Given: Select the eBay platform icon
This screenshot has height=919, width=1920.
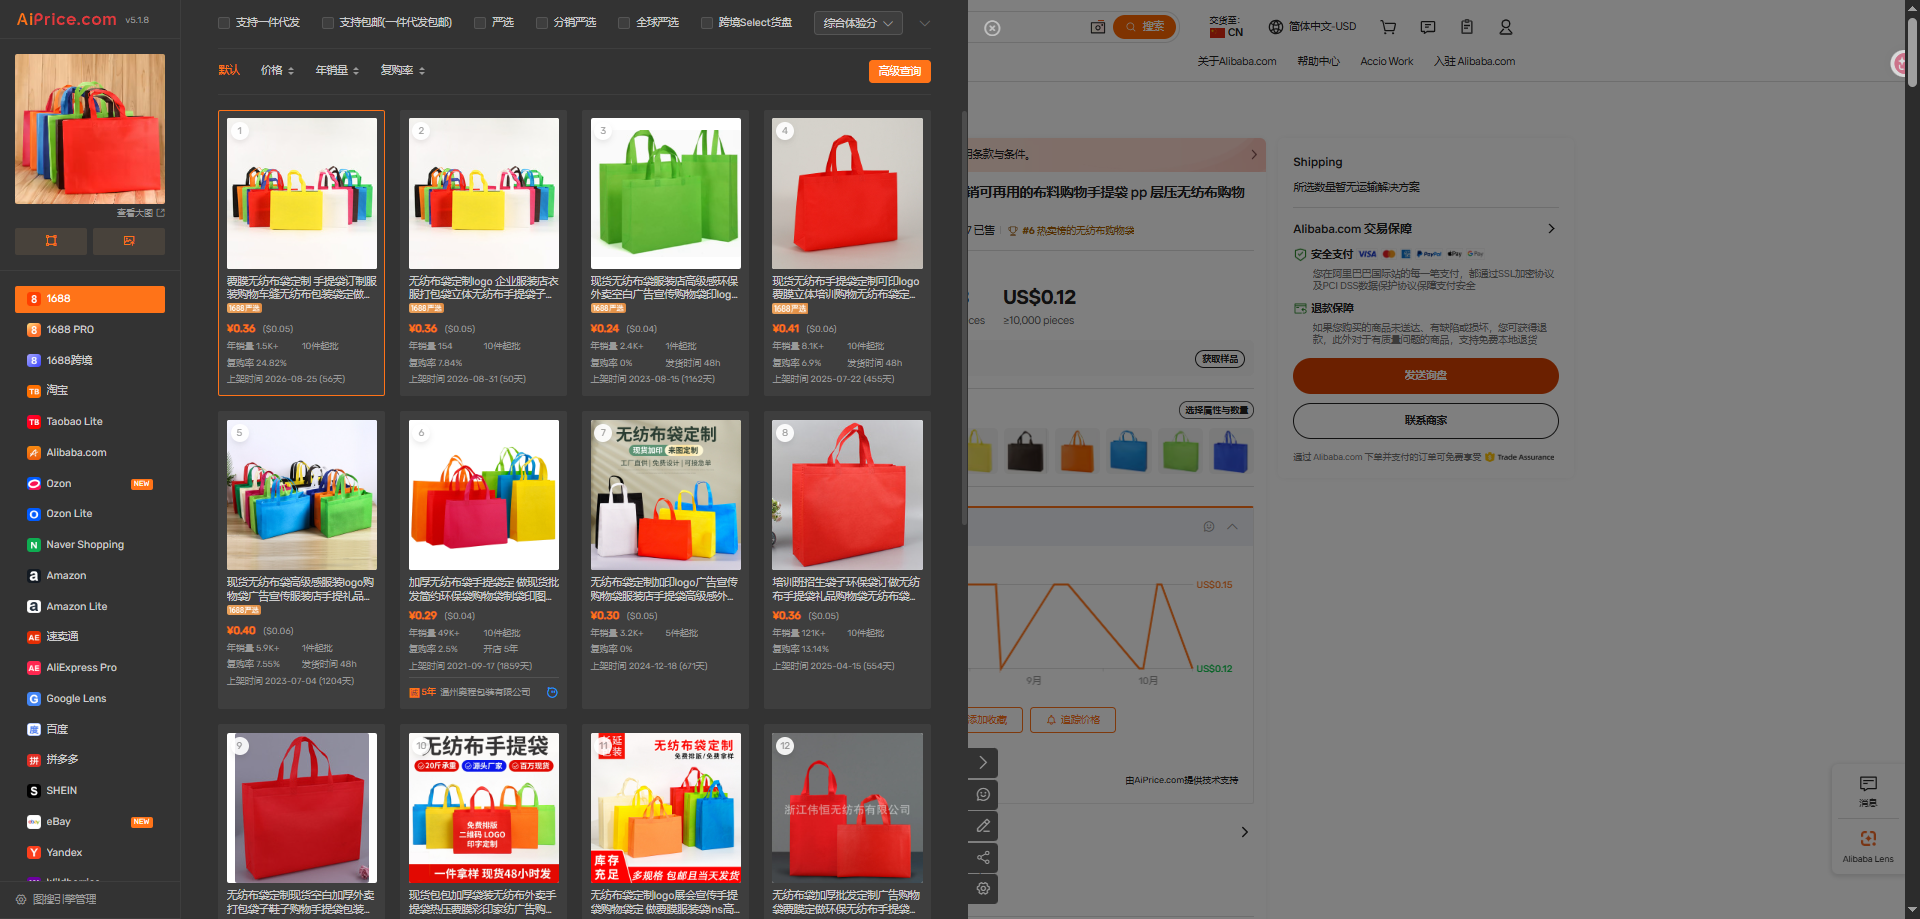Looking at the screenshot, I should 34,822.
